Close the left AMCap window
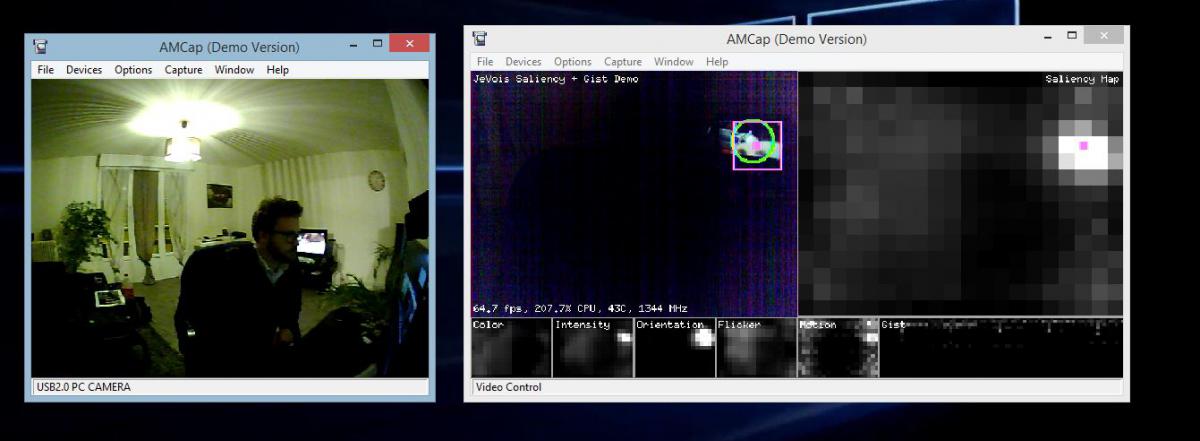 coord(410,44)
